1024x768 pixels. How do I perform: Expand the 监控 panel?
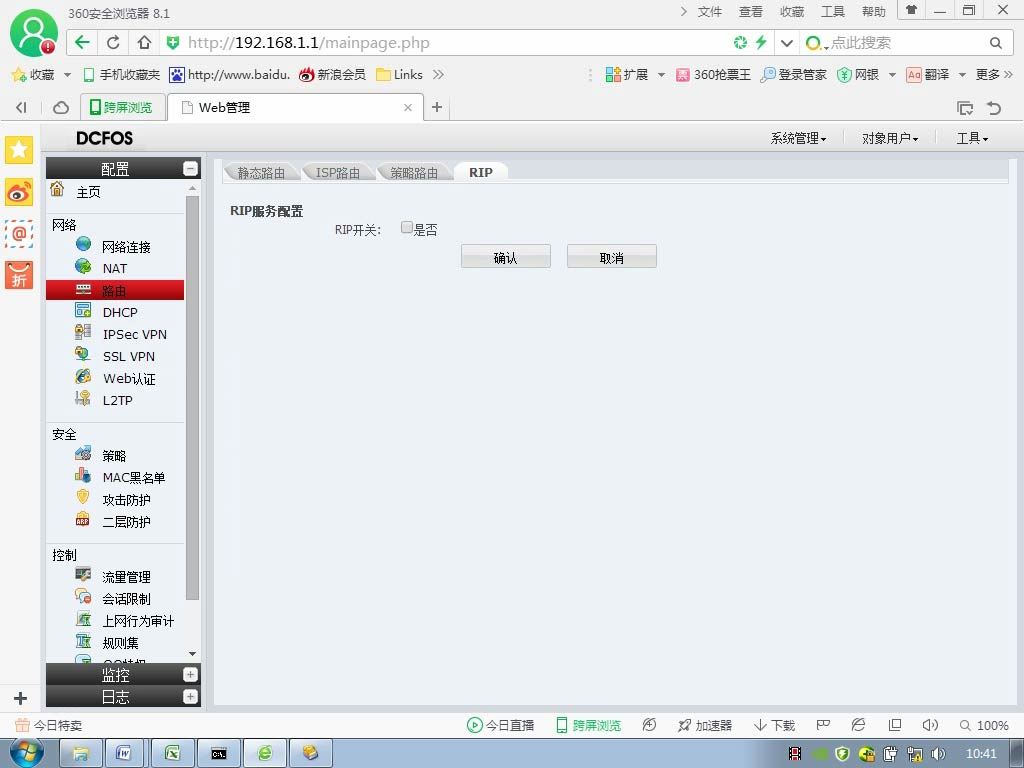click(x=190, y=675)
